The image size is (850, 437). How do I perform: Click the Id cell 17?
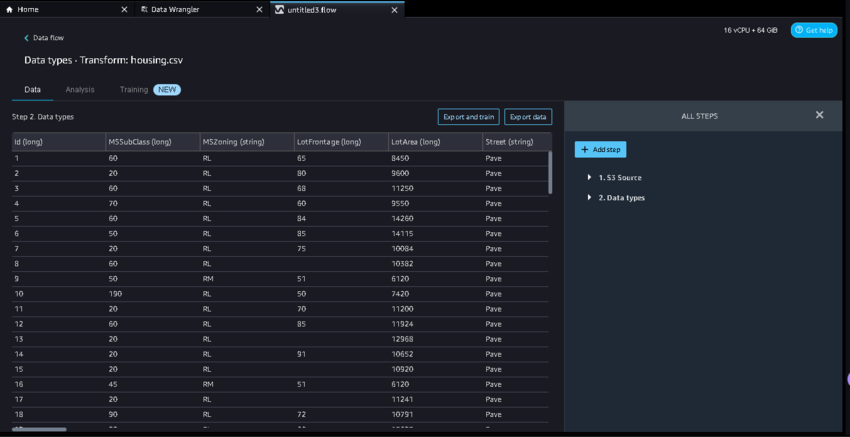coord(17,400)
